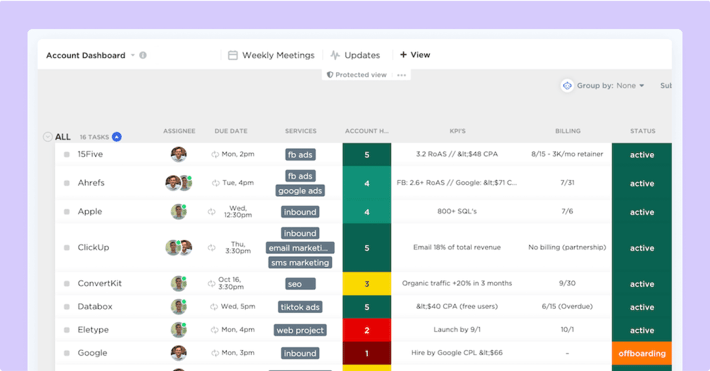Click the assignee avatar on the Apple row
Viewport: 710px width, 371px height.
[x=179, y=212]
